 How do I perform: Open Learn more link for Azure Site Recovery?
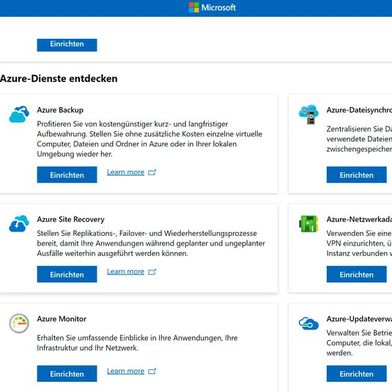(126, 272)
